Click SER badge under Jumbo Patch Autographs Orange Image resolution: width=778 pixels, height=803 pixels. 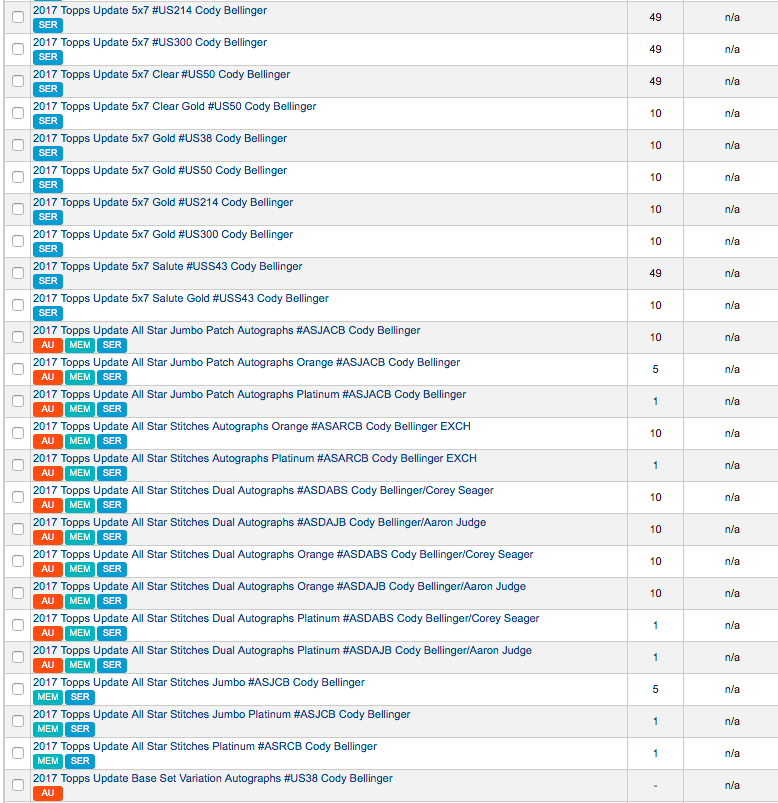pyautogui.click(x=112, y=377)
